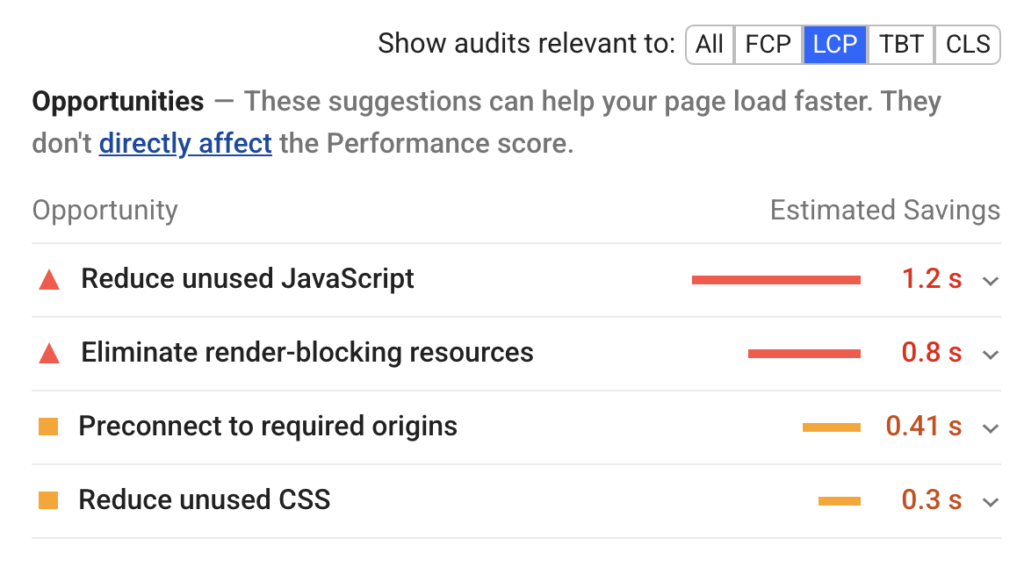Expand Reduce unused CSS chevron
The image size is (1024, 567).
coord(991,502)
